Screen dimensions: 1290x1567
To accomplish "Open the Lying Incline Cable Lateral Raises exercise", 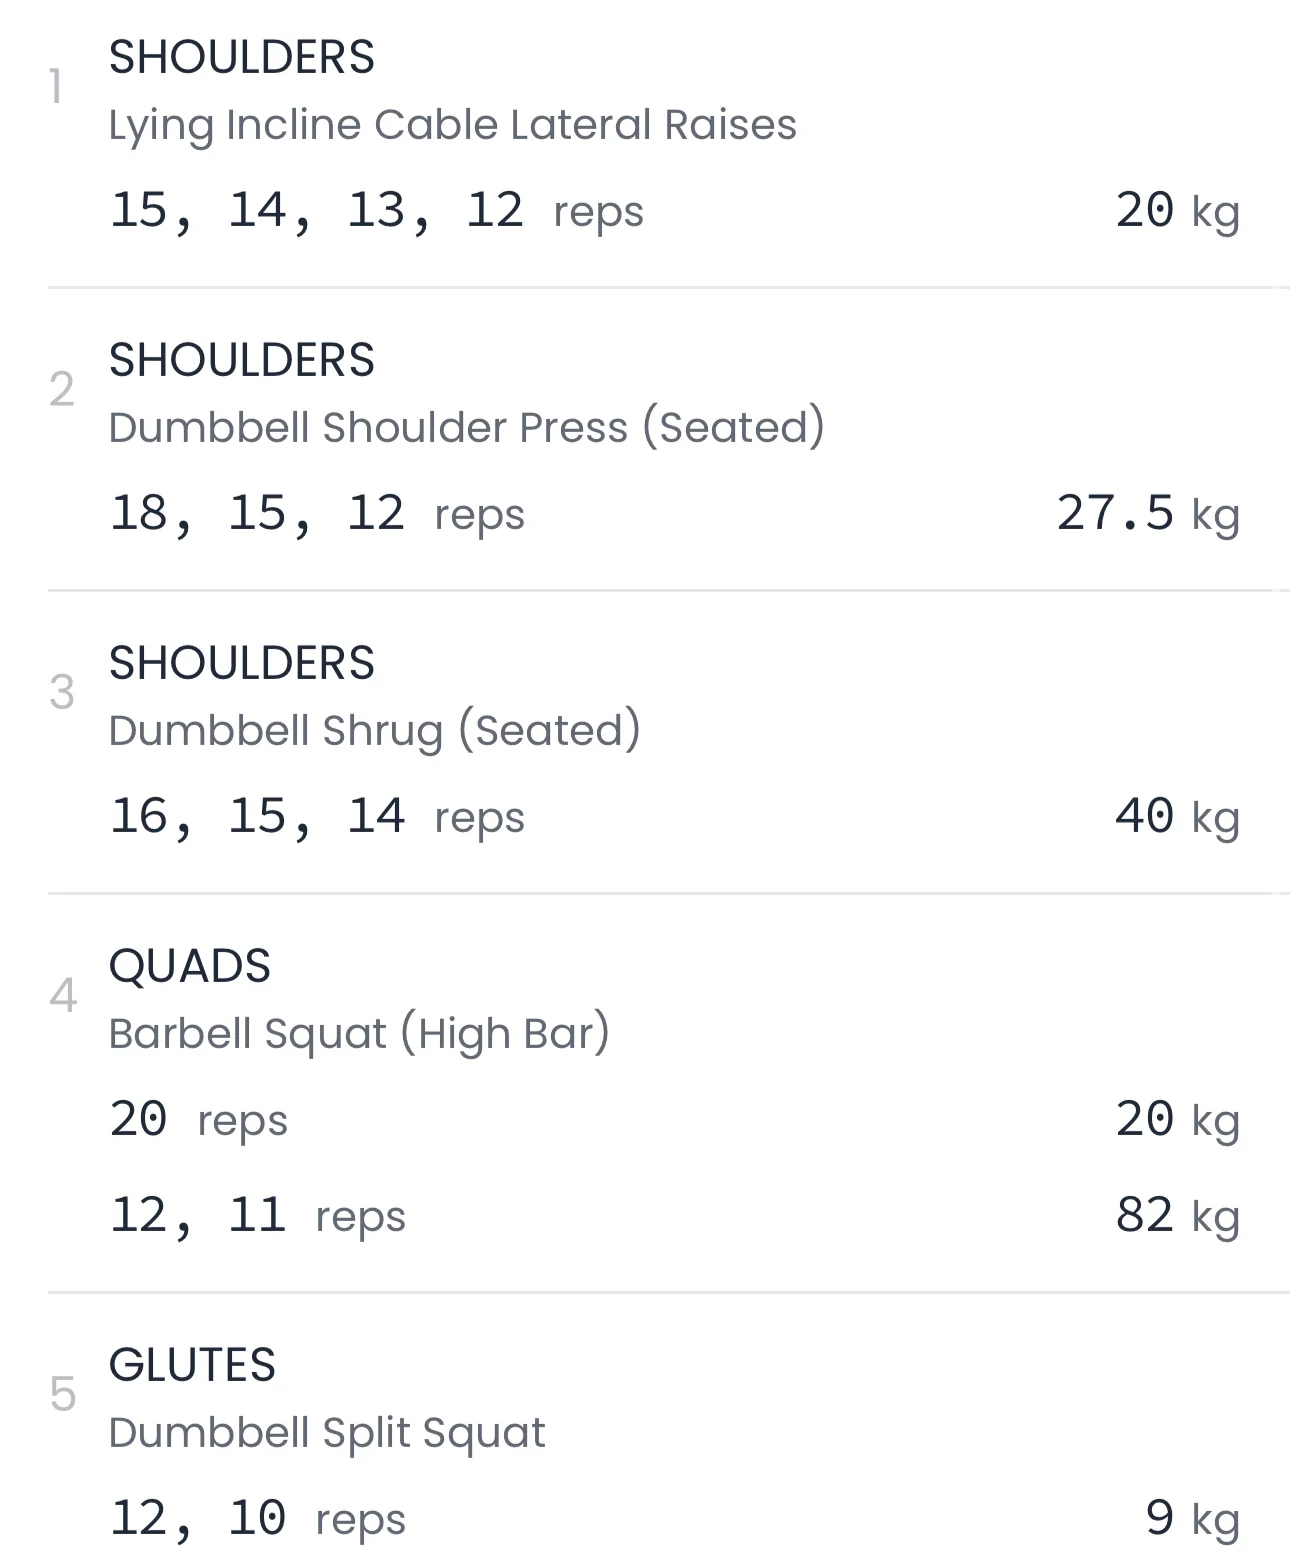I will 452,125.
